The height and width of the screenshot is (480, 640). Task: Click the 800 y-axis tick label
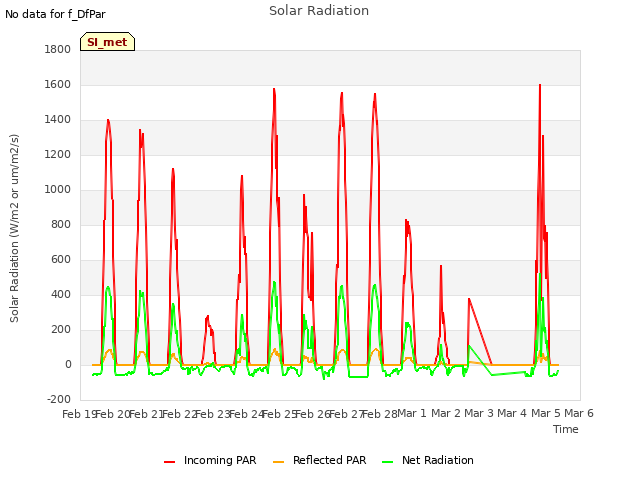point(61,224)
